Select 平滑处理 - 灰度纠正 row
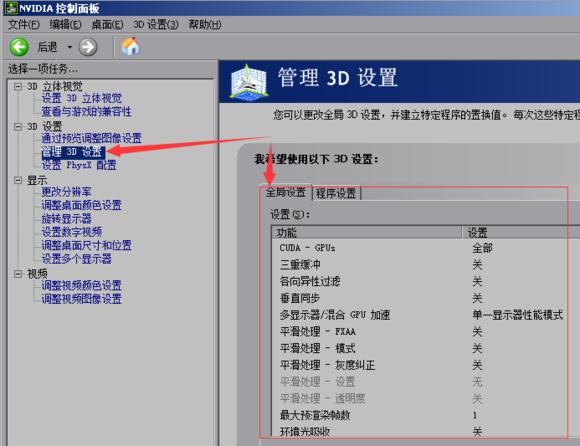The image size is (580, 446). click(426, 365)
